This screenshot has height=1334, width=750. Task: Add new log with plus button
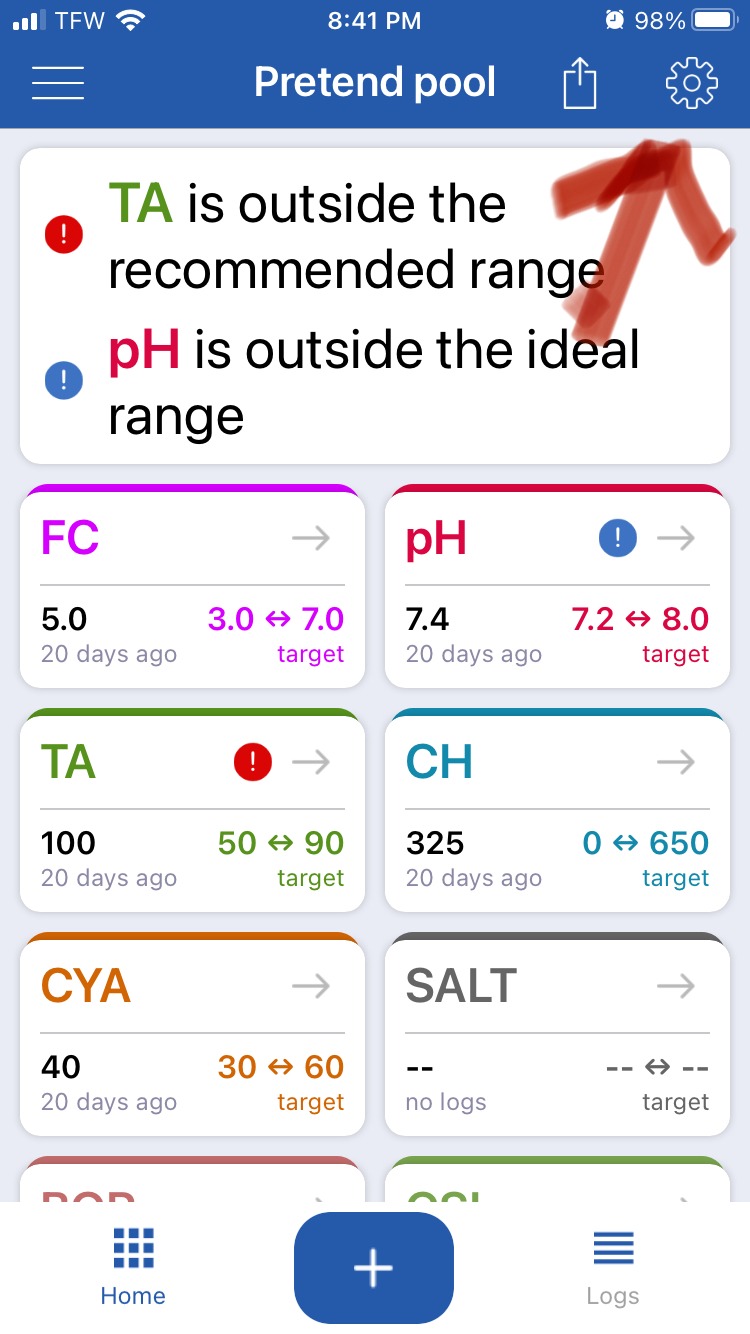point(374,1268)
